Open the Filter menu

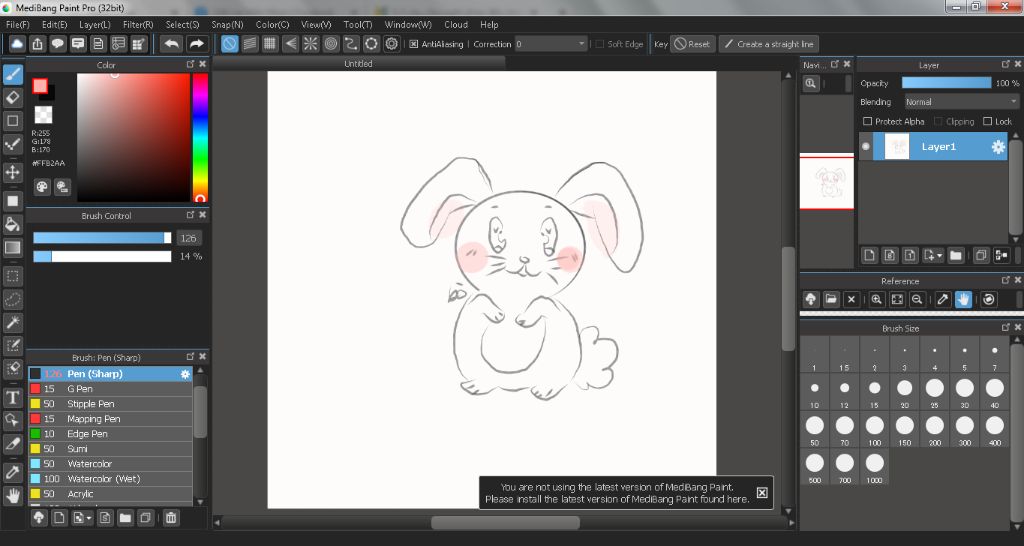click(x=138, y=24)
